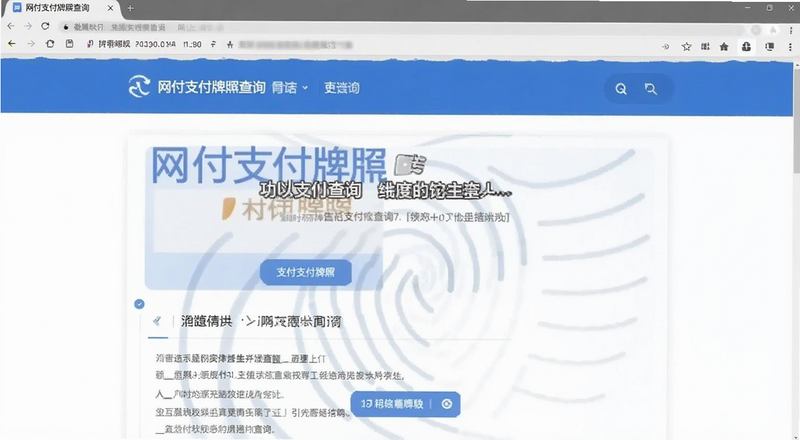Click the site logo in blue header
This screenshot has height=440, width=800.
tap(139, 86)
